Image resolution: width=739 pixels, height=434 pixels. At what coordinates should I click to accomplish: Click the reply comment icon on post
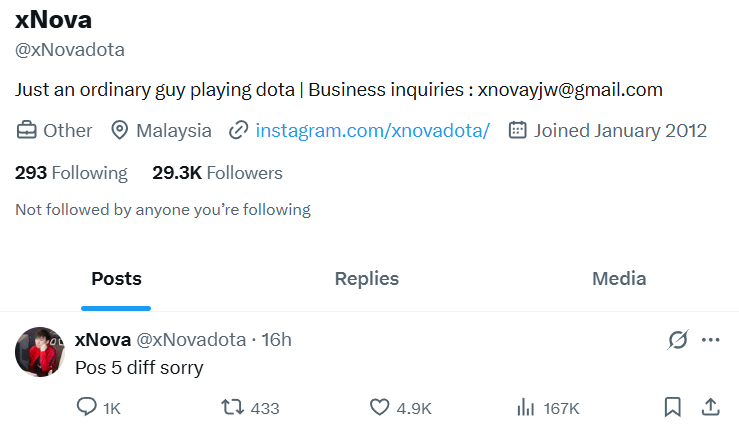(x=87, y=407)
